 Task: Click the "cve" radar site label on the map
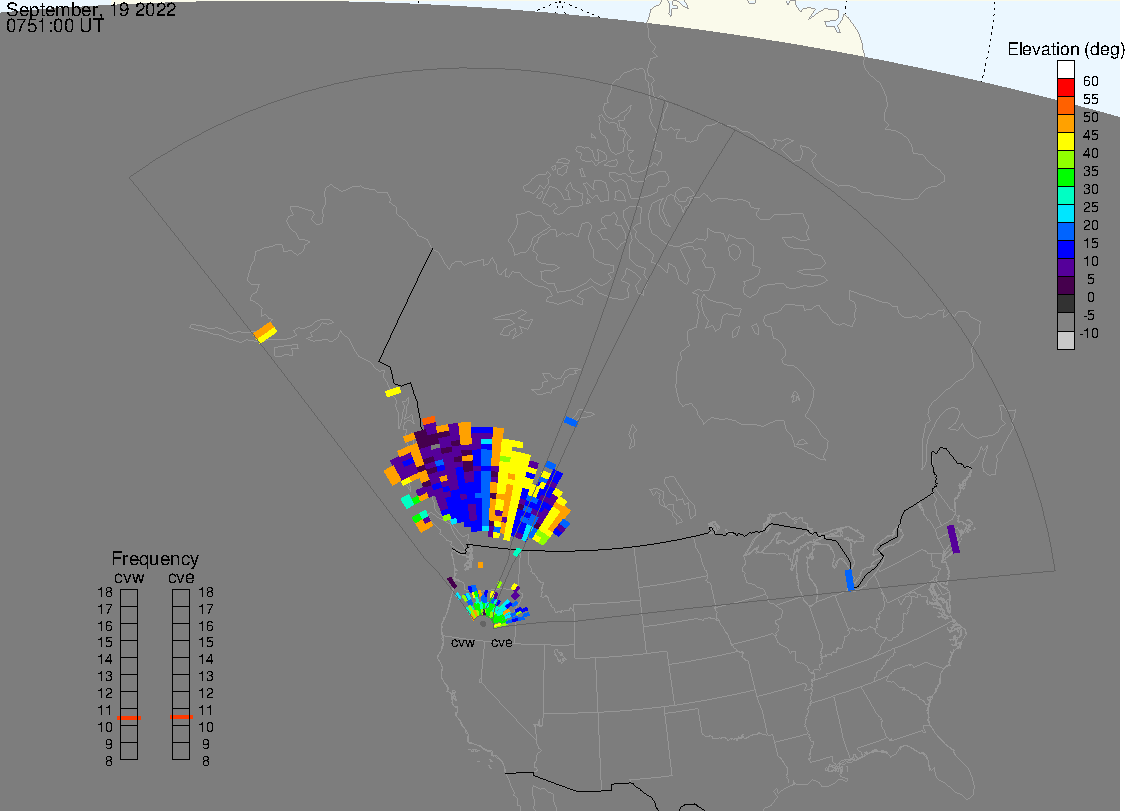point(502,642)
